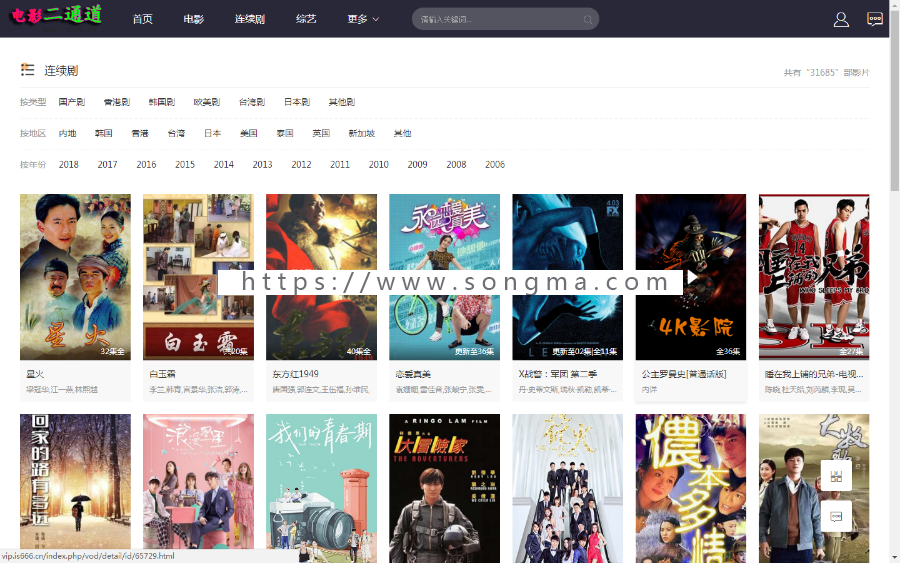The width and height of the screenshot is (900, 563).
Task: Click the 电影二通道 site logo
Action: (x=56, y=15)
